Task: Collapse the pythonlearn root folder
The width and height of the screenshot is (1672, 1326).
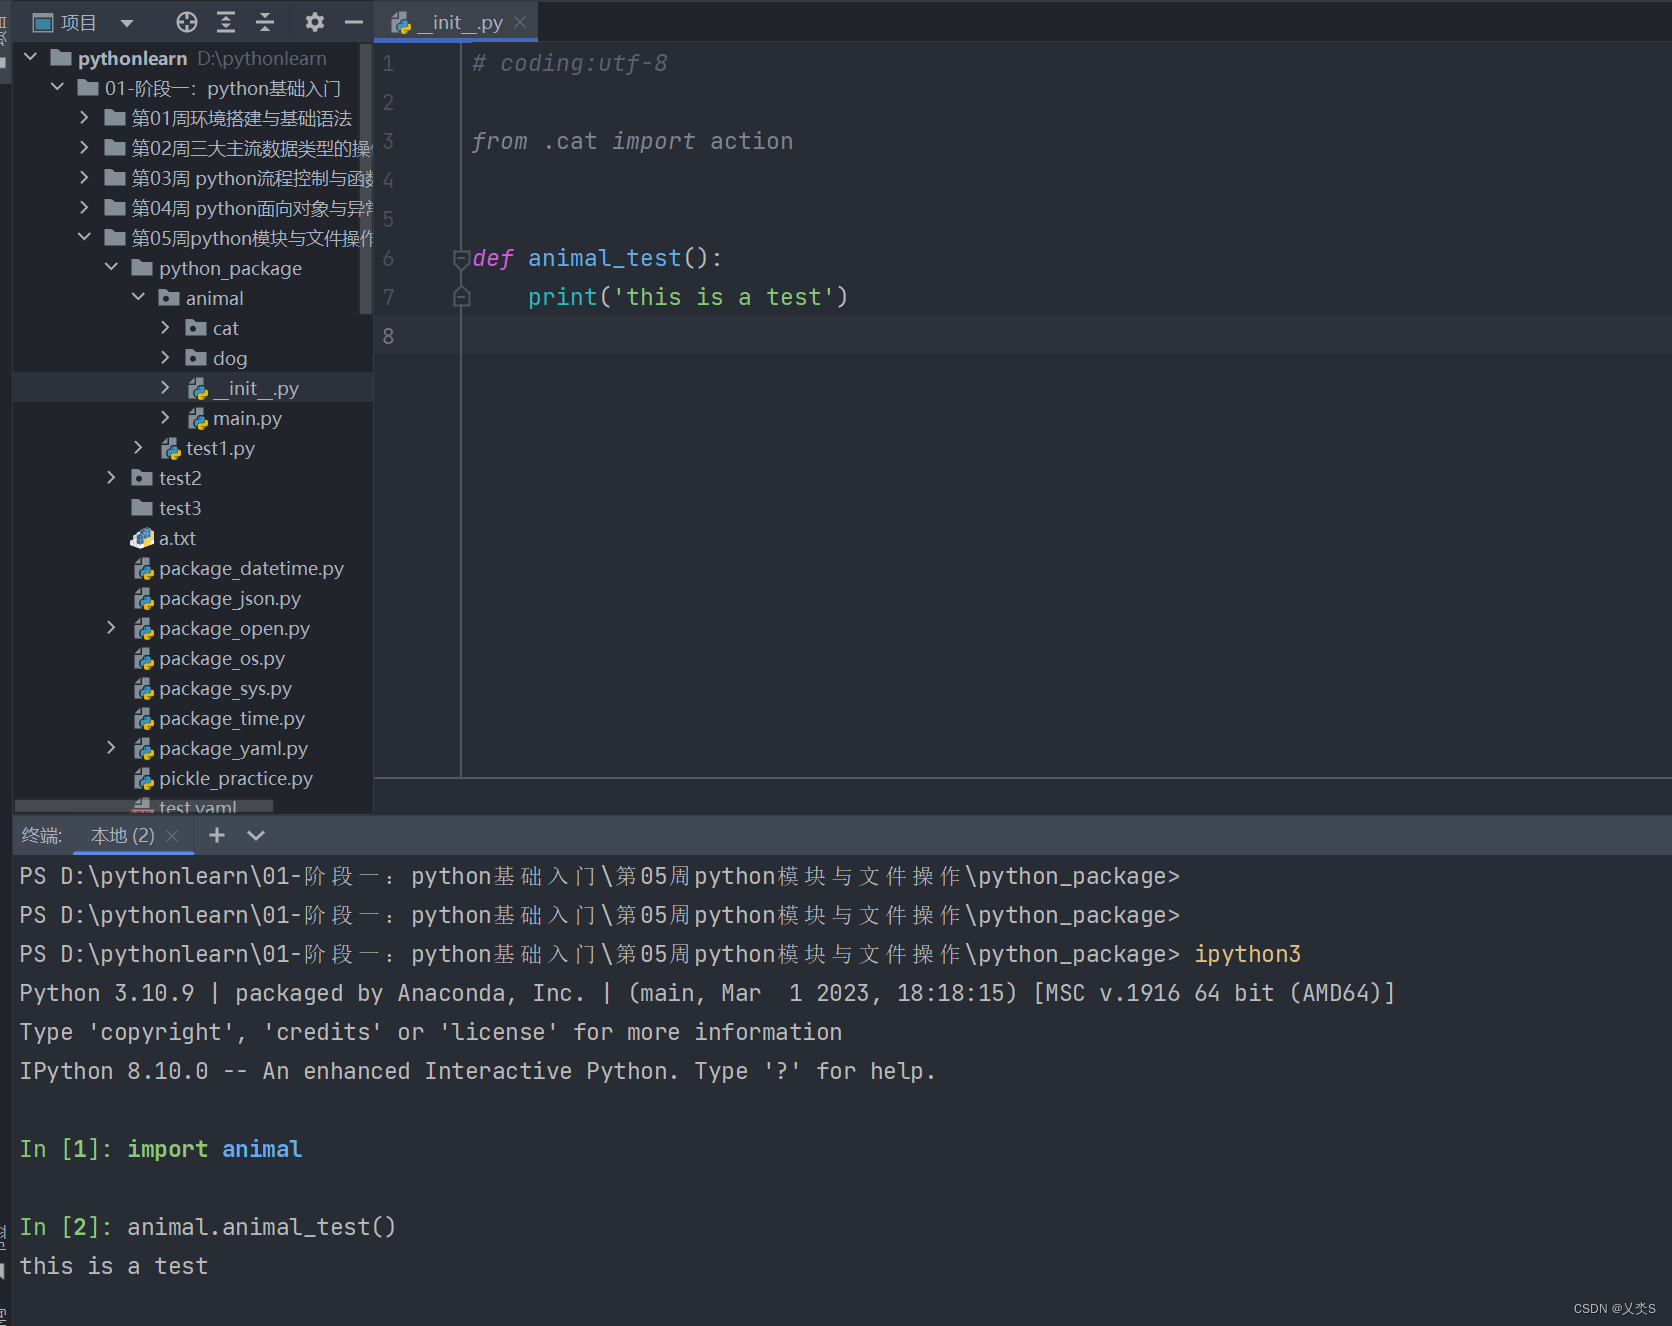Action: (31, 58)
